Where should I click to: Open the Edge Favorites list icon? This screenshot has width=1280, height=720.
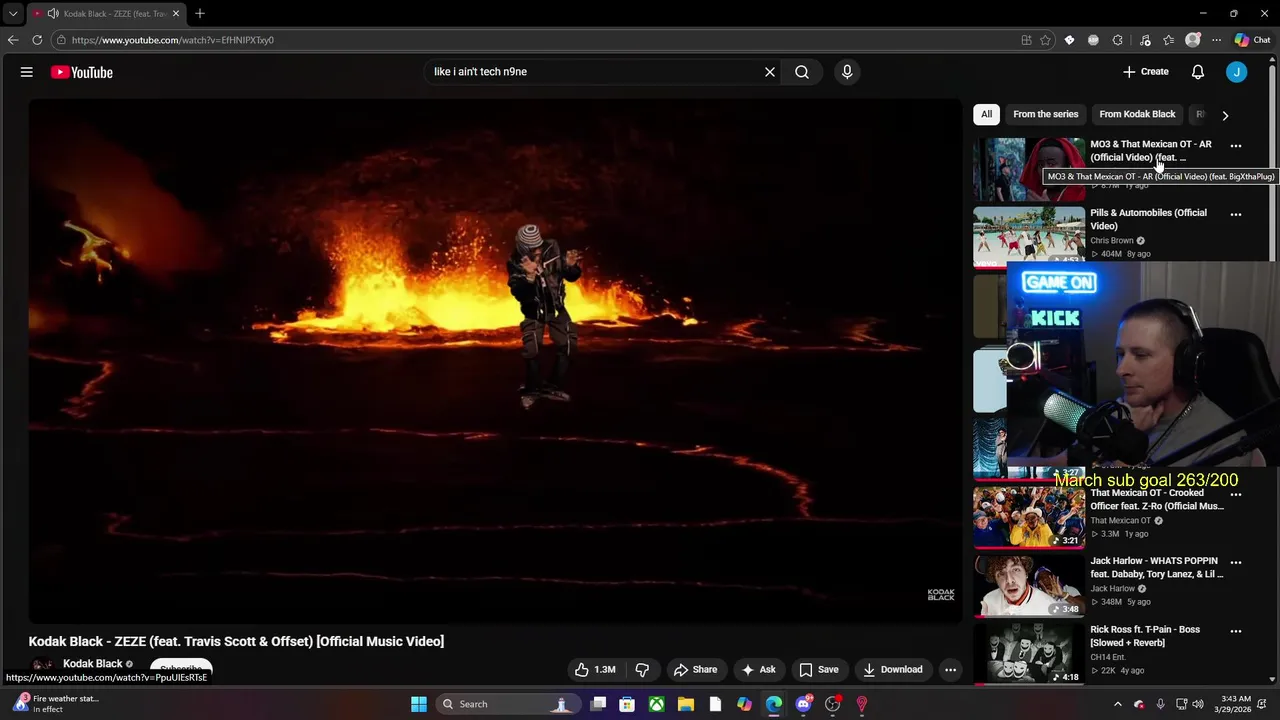(1169, 40)
